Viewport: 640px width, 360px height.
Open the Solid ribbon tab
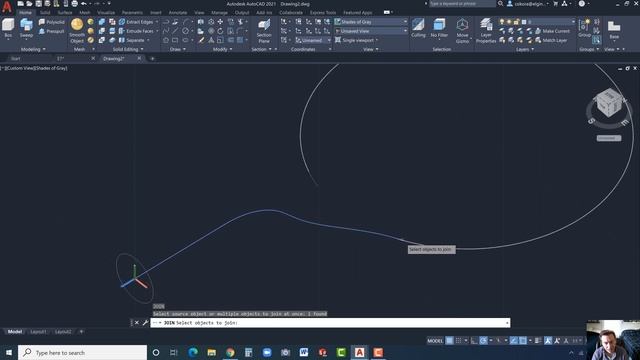click(x=45, y=13)
